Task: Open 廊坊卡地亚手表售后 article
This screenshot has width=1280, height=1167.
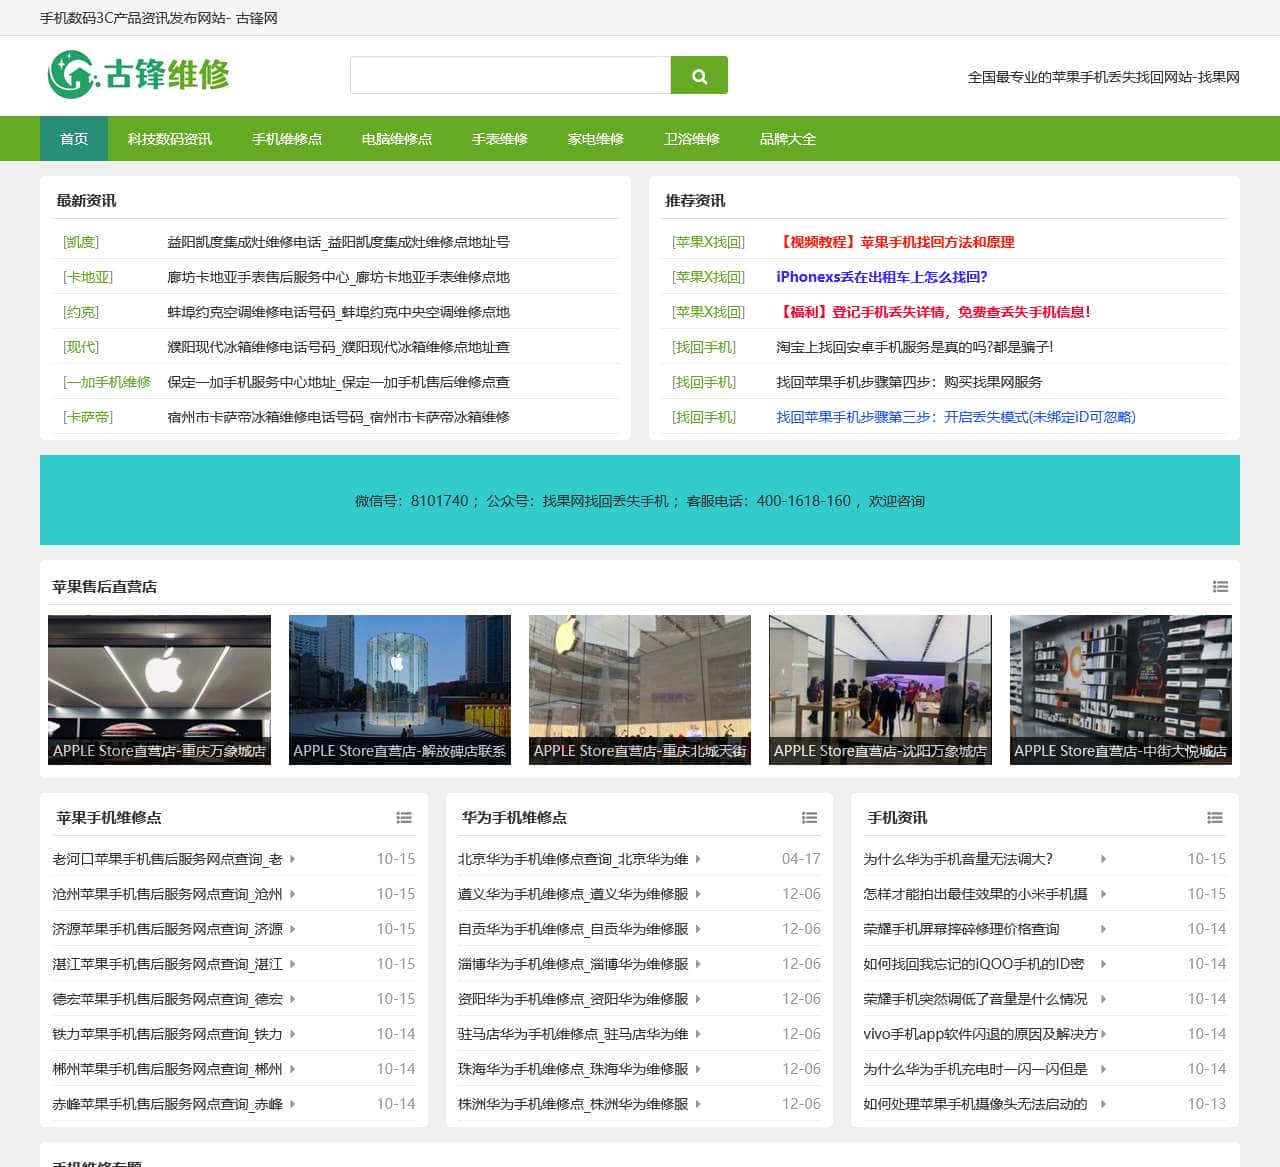Action: pos(338,277)
